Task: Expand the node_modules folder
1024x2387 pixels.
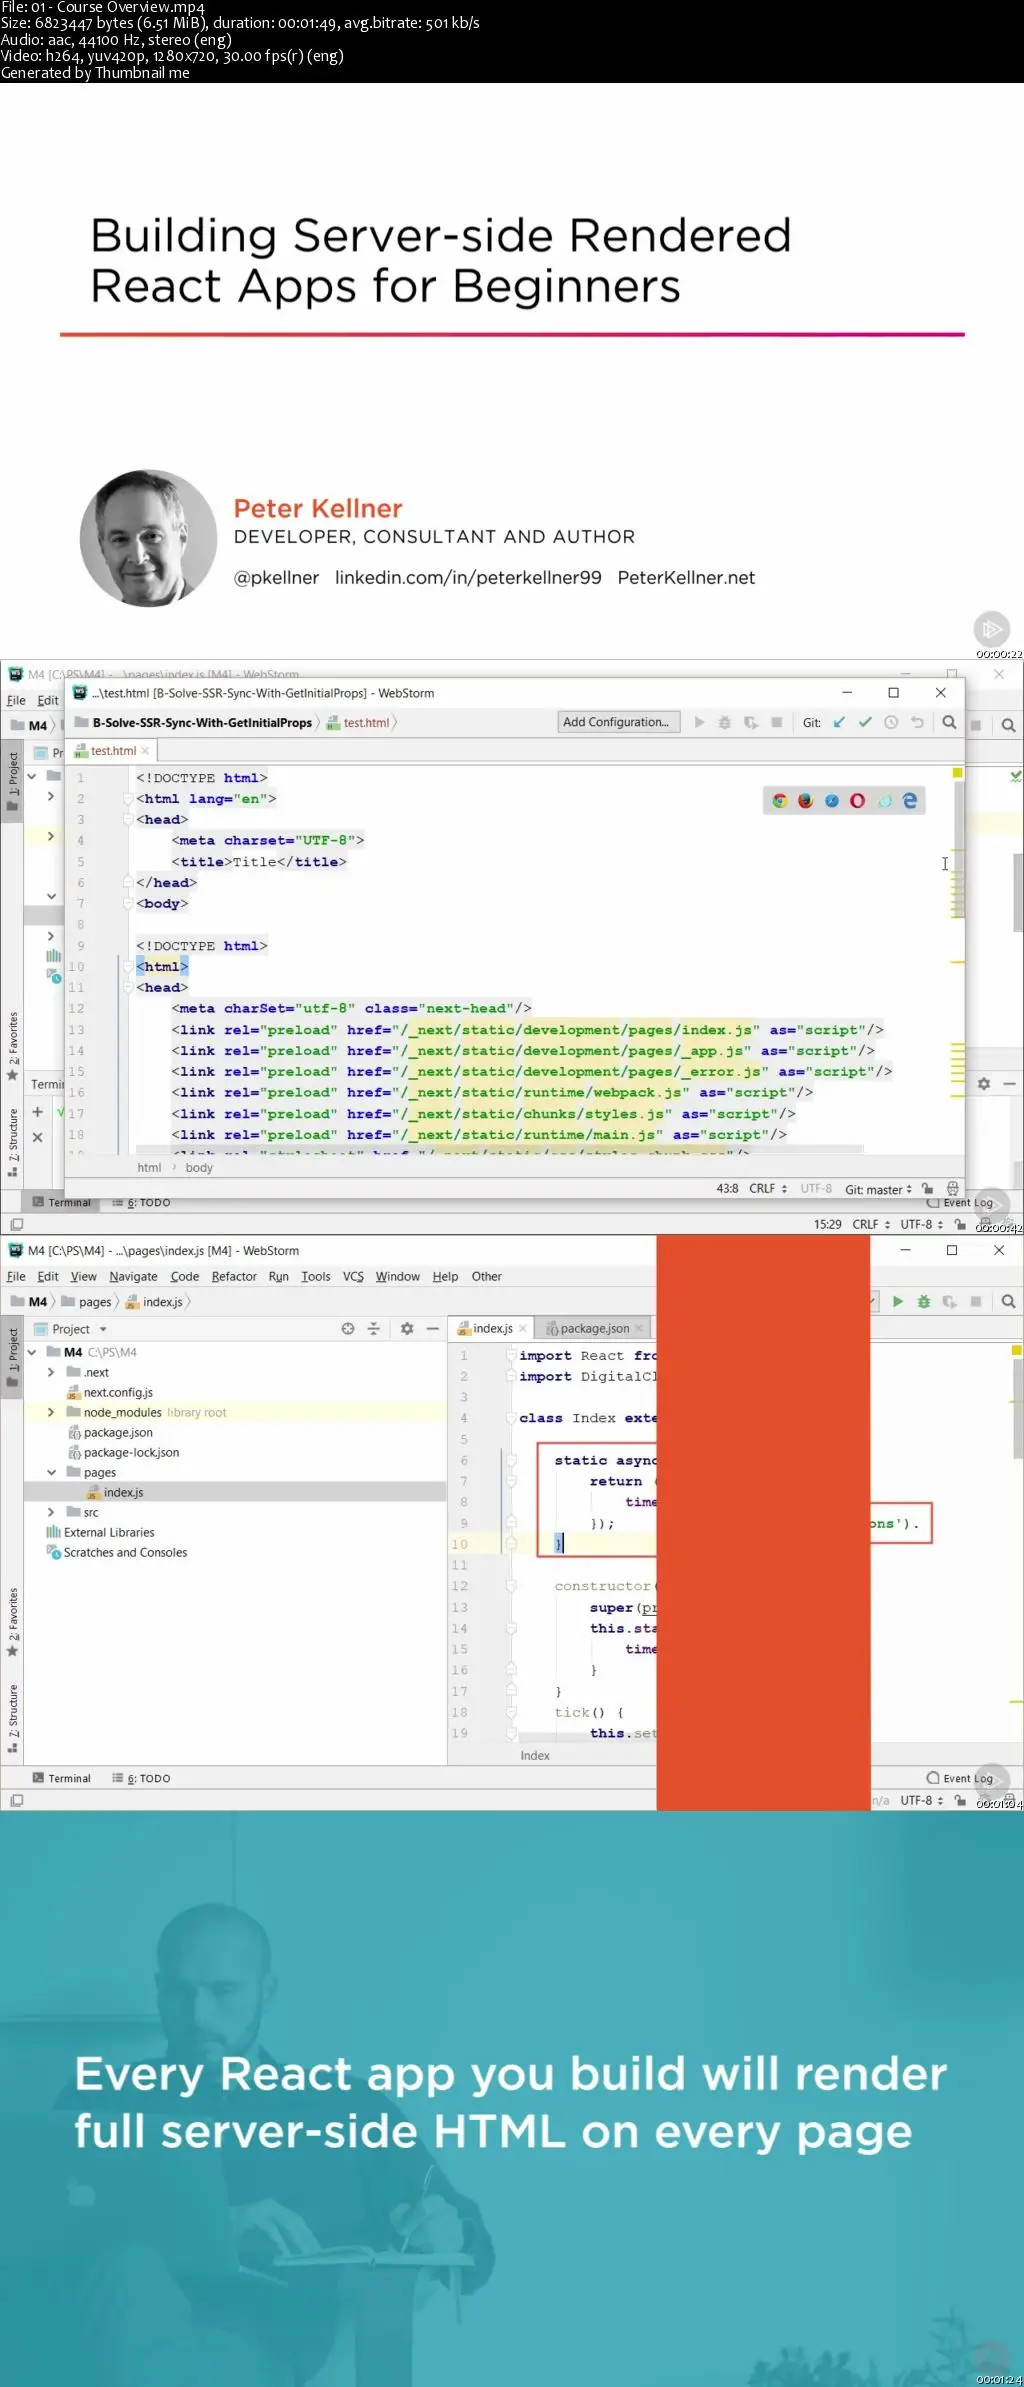Action: pos(51,1412)
